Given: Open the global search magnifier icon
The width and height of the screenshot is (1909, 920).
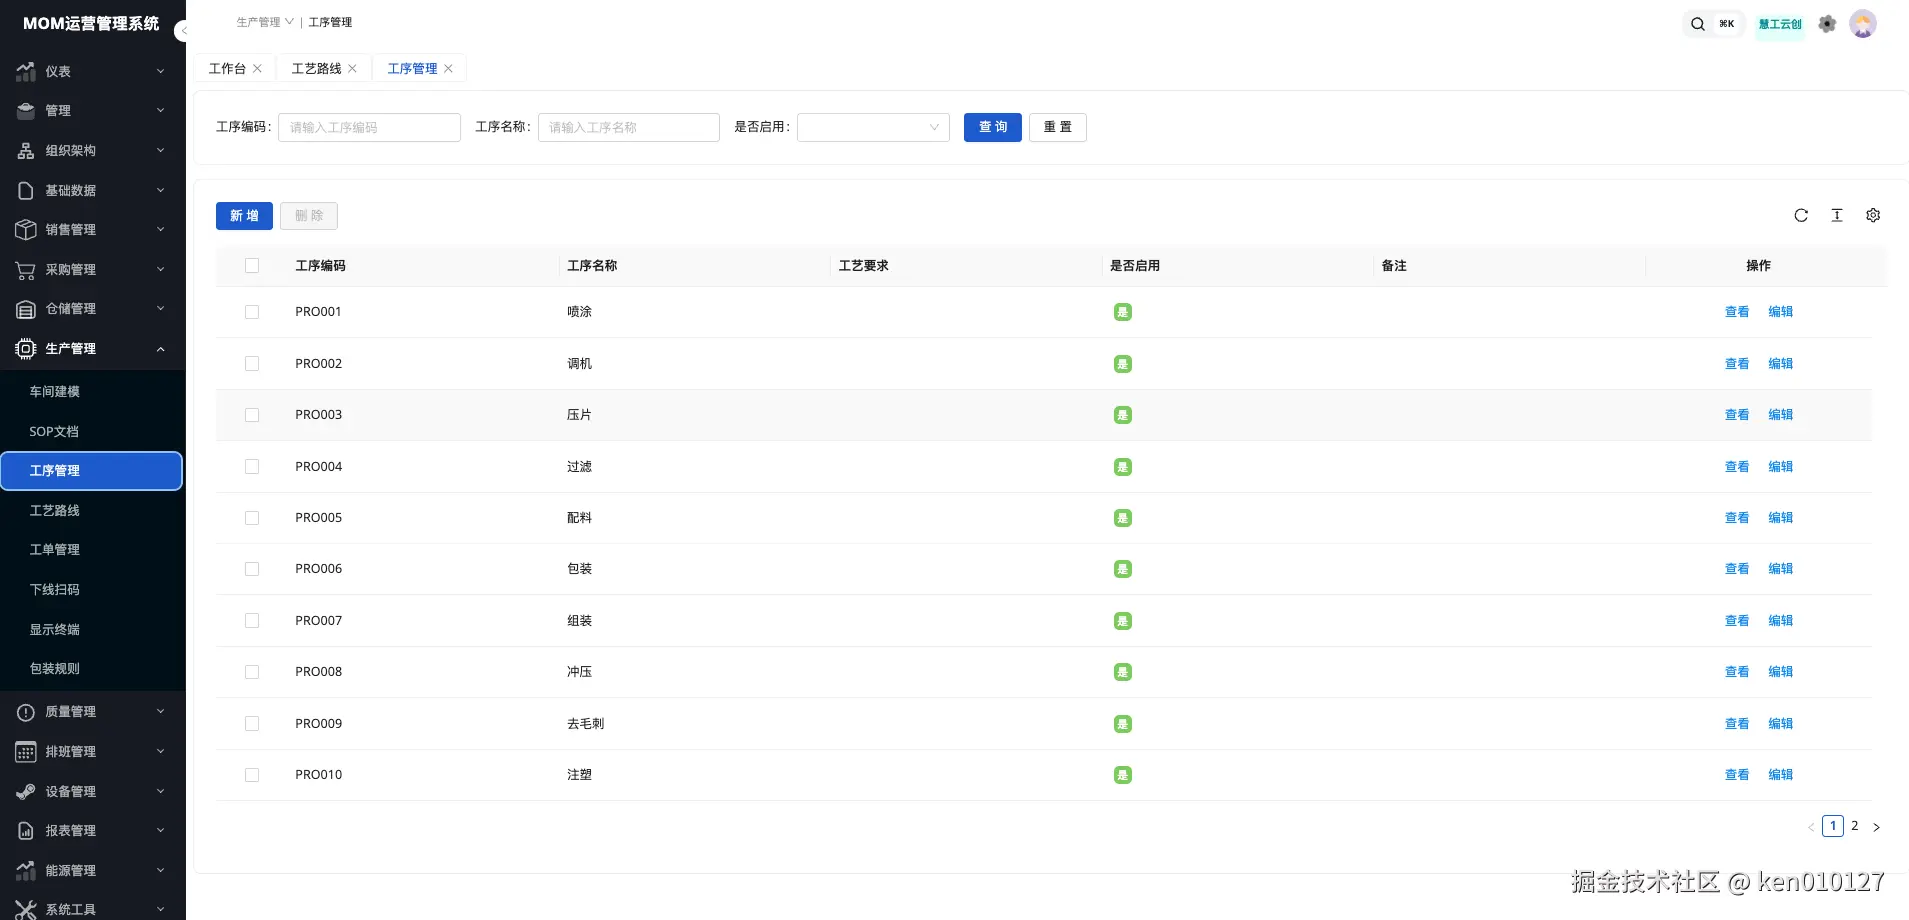Looking at the screenshot, I should (1697, 24).
